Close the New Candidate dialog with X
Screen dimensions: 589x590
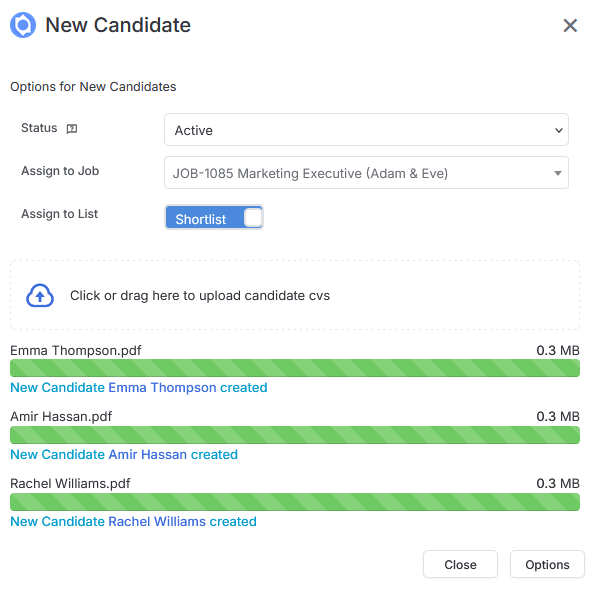pos(570,26)
